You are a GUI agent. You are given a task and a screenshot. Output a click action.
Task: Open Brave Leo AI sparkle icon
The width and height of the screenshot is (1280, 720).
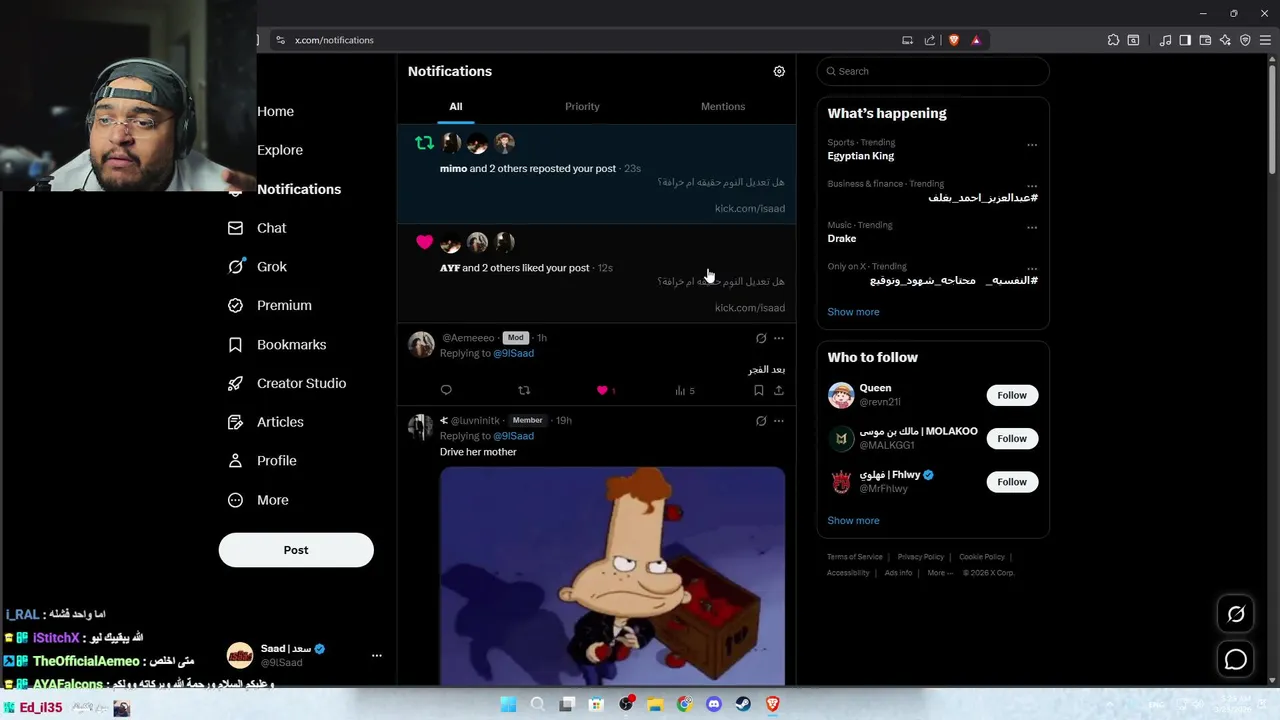point(1225,40)
